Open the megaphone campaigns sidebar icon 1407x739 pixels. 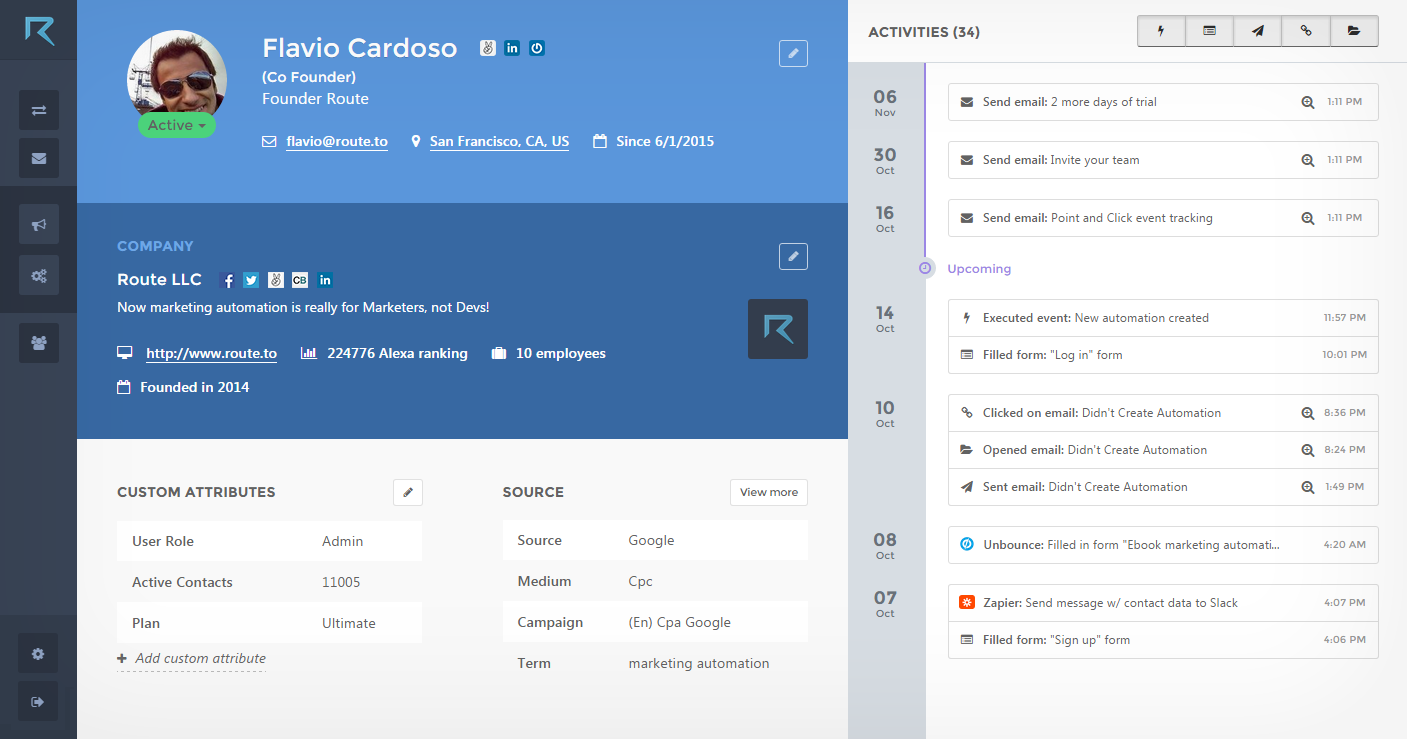pyautogui.click(x=39, y=225)
